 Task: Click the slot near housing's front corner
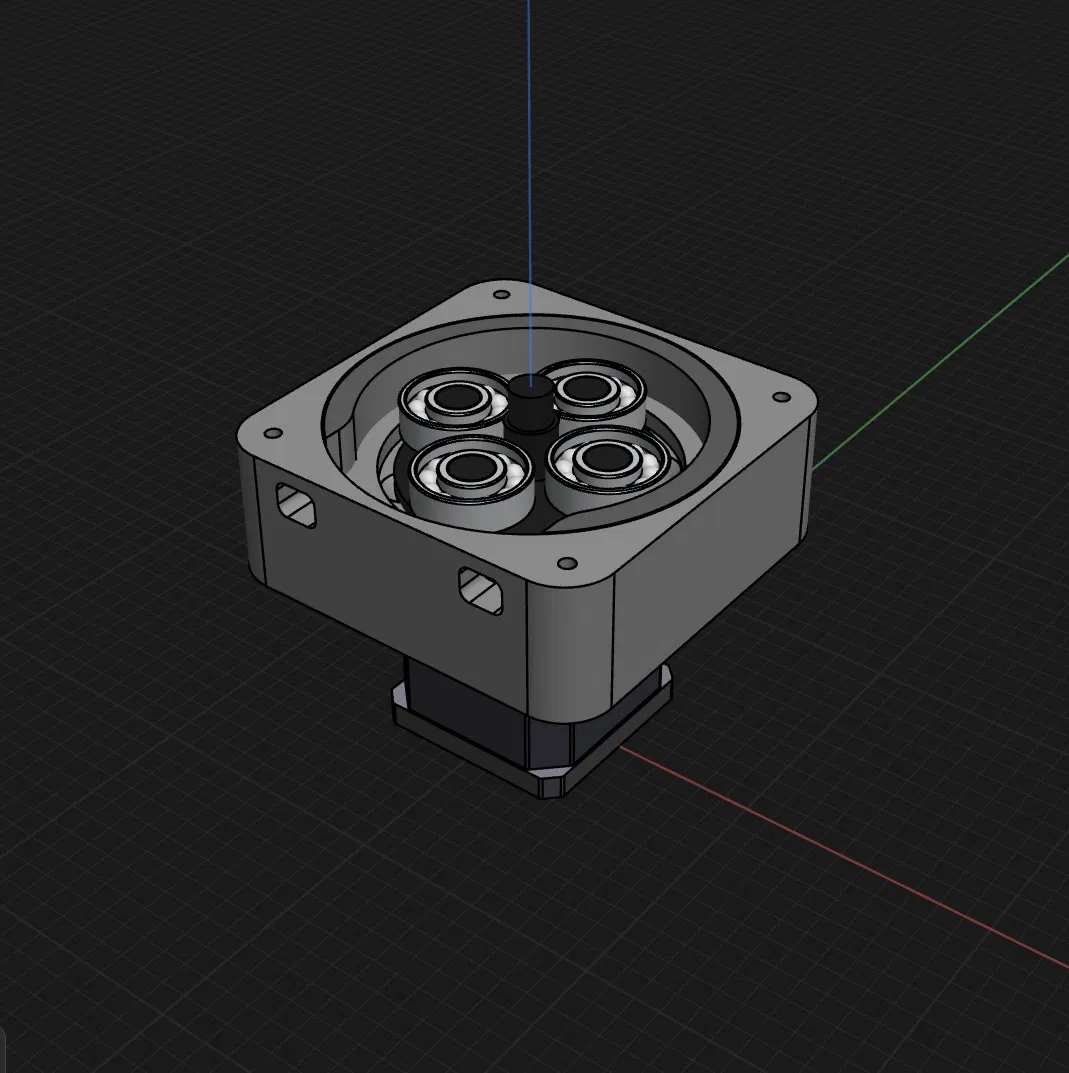pos(480,591)
